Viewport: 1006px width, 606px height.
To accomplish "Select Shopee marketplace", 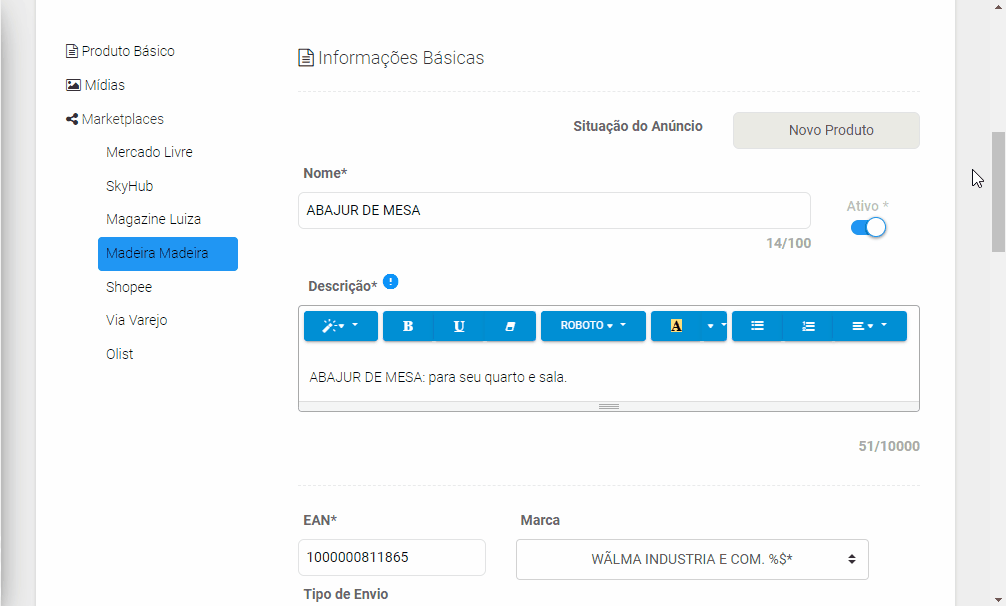I will coord(129,287).
